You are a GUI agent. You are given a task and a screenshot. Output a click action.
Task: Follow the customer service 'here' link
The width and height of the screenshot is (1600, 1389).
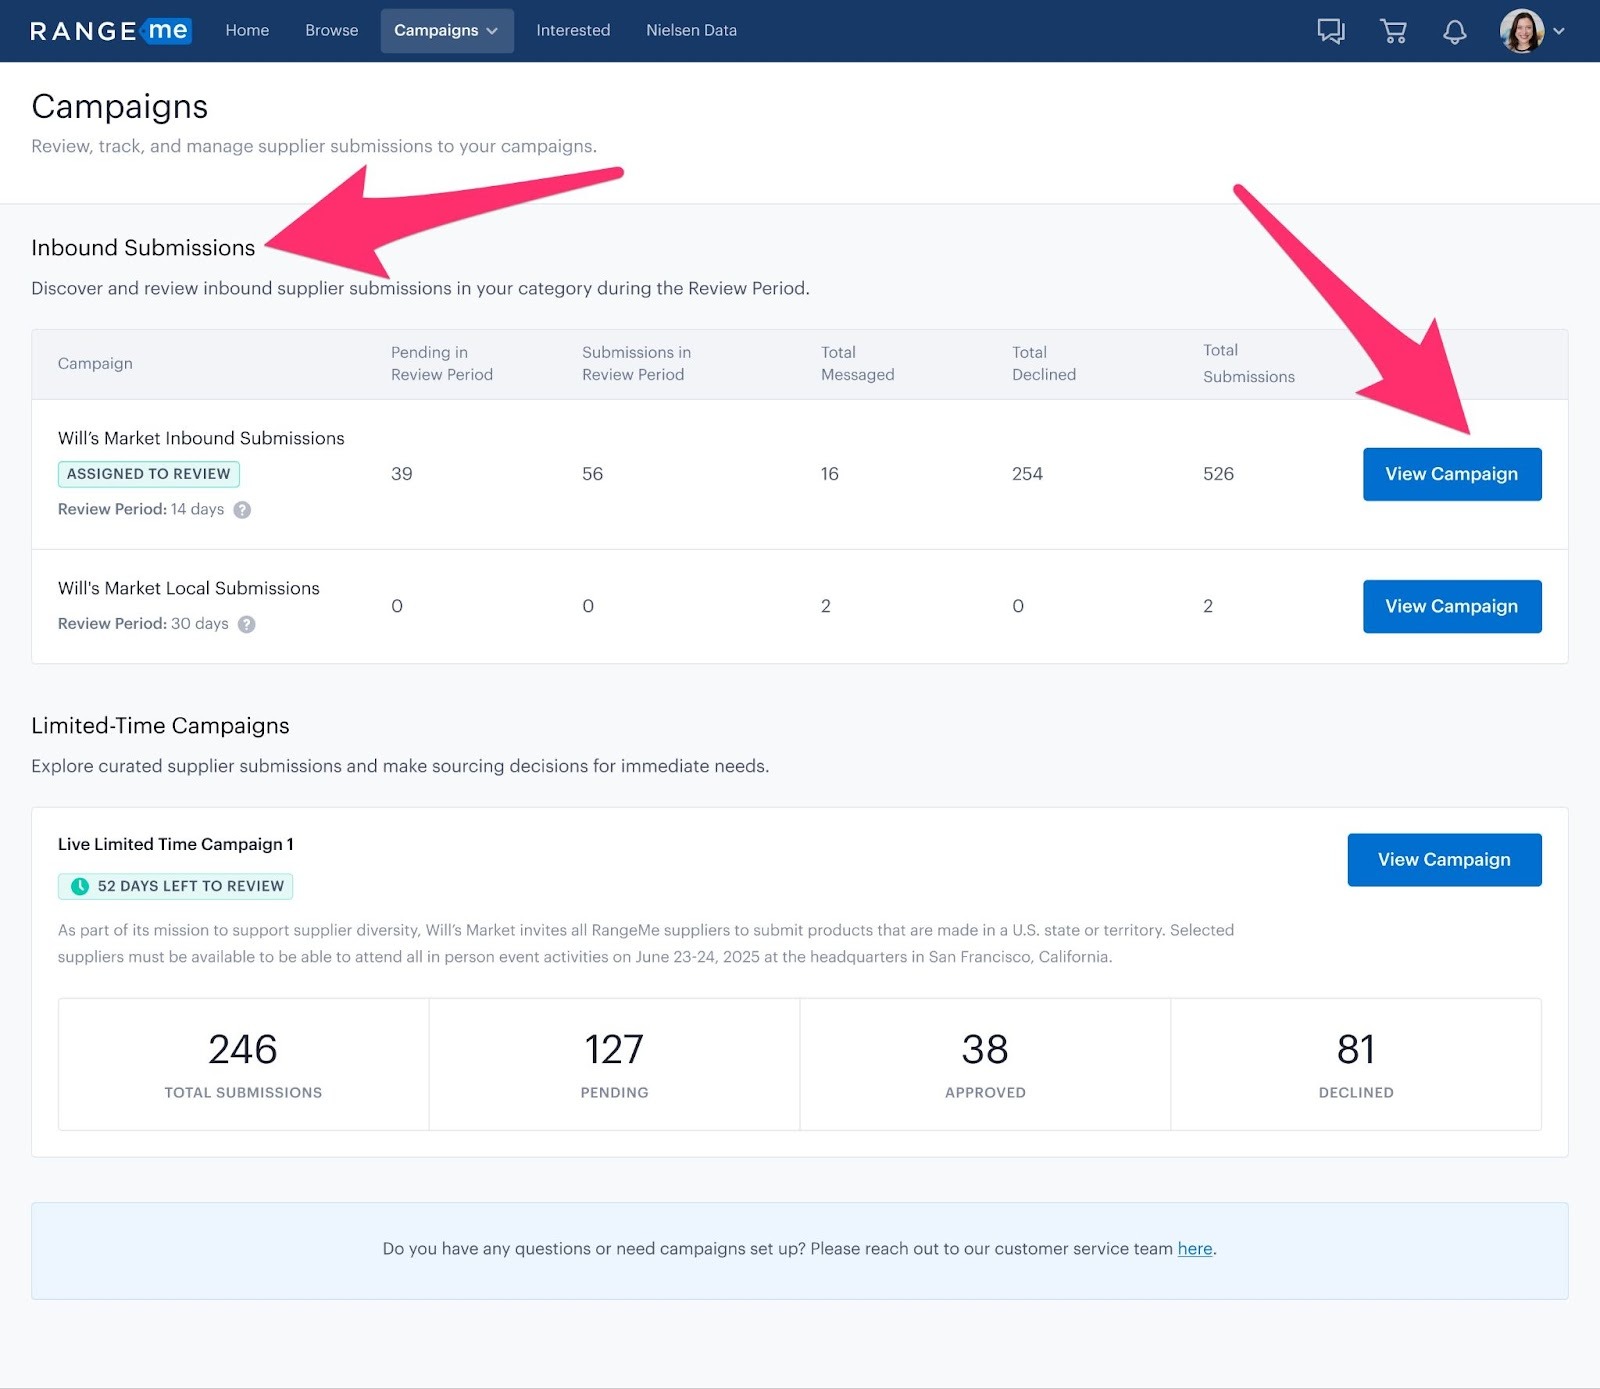coord(1194,1249)
